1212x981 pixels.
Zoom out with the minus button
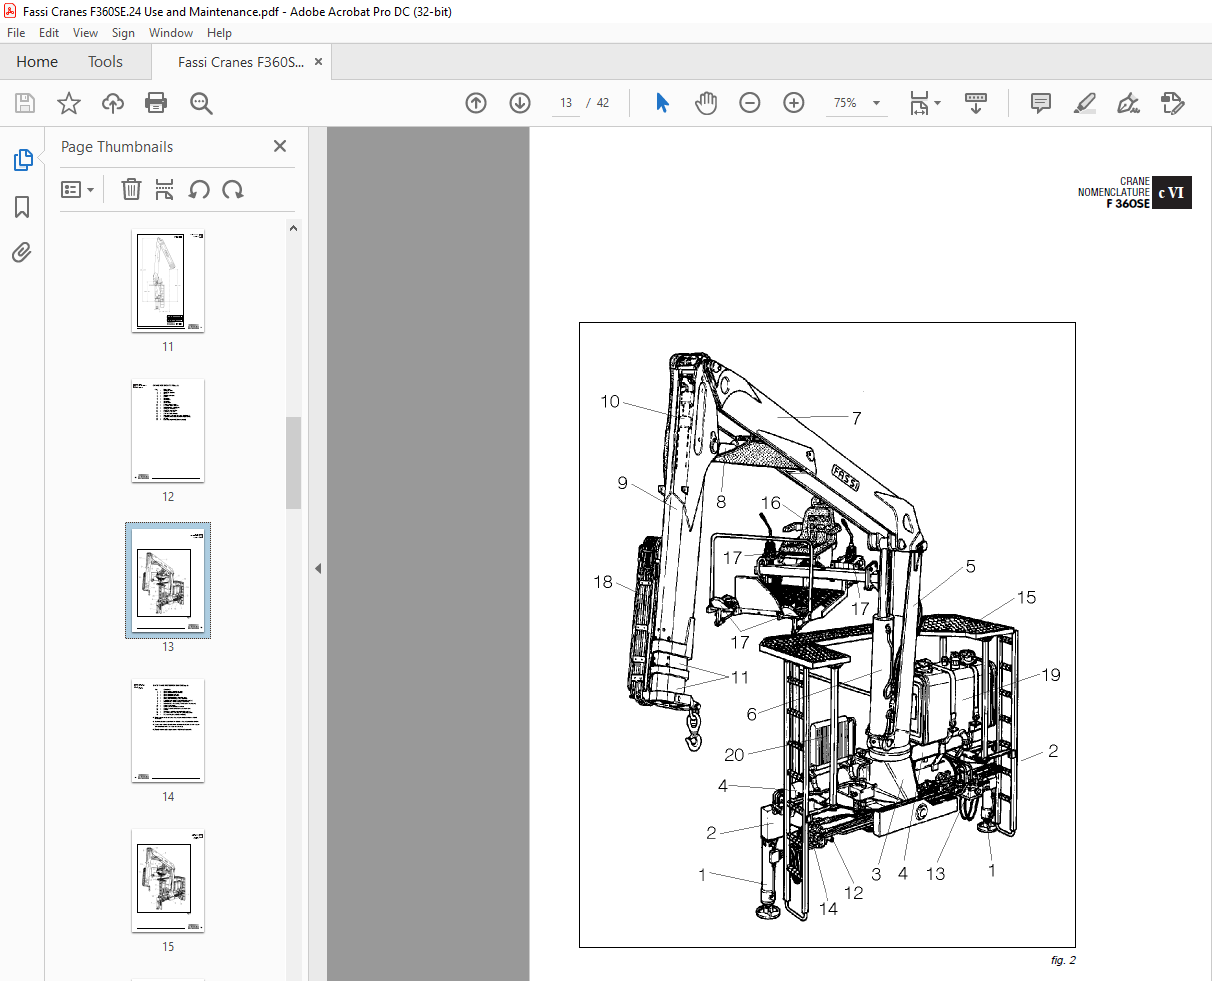[750, 103]
